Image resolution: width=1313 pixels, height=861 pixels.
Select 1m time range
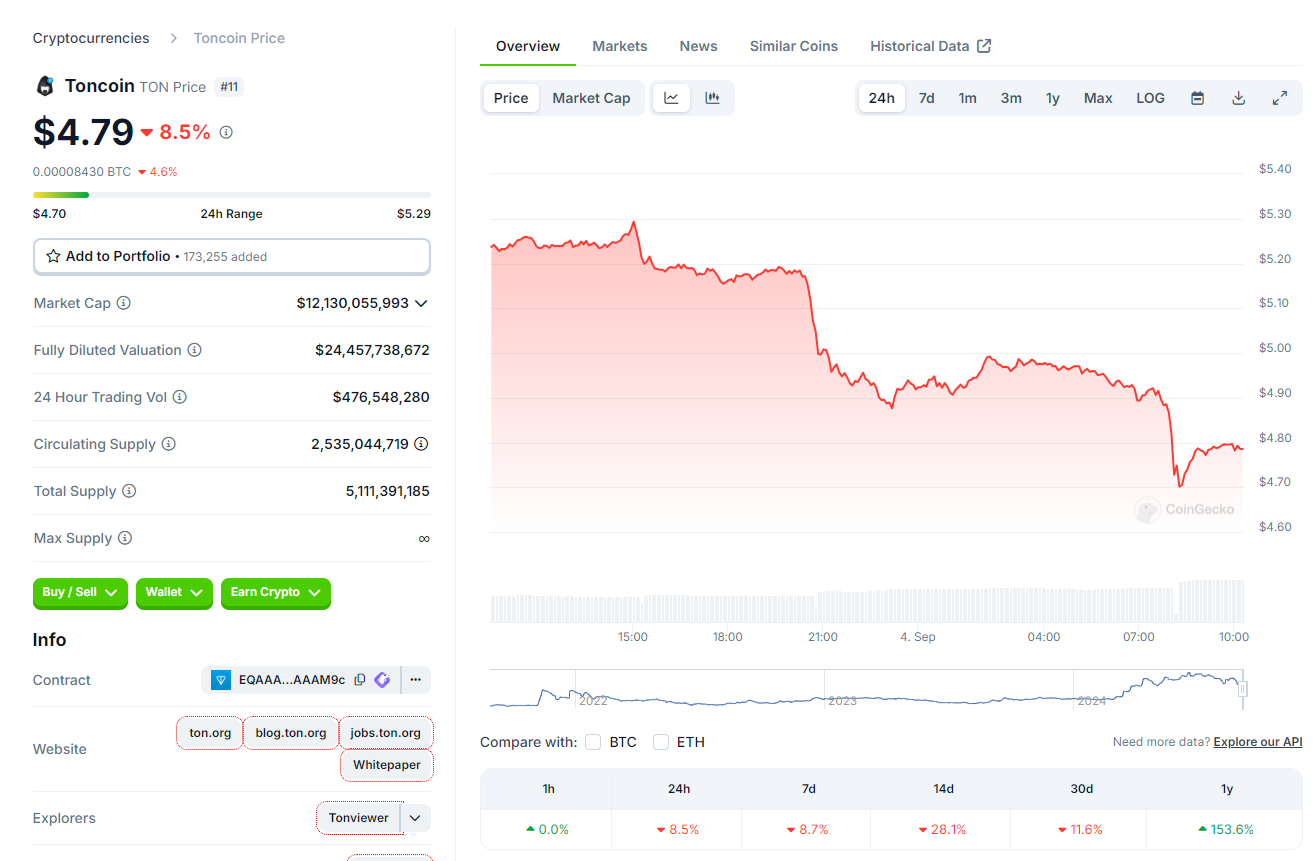pyautogui.click(x=967, y=98)
